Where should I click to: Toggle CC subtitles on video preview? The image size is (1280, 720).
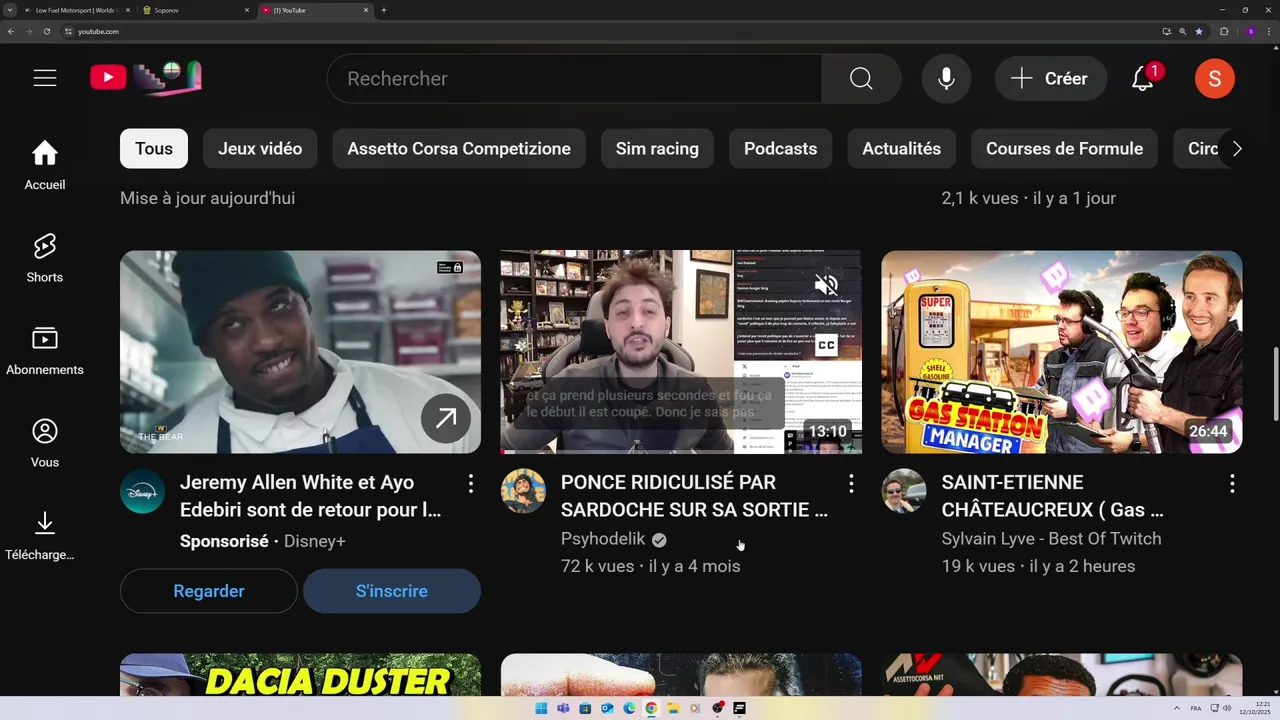point(826,346)
